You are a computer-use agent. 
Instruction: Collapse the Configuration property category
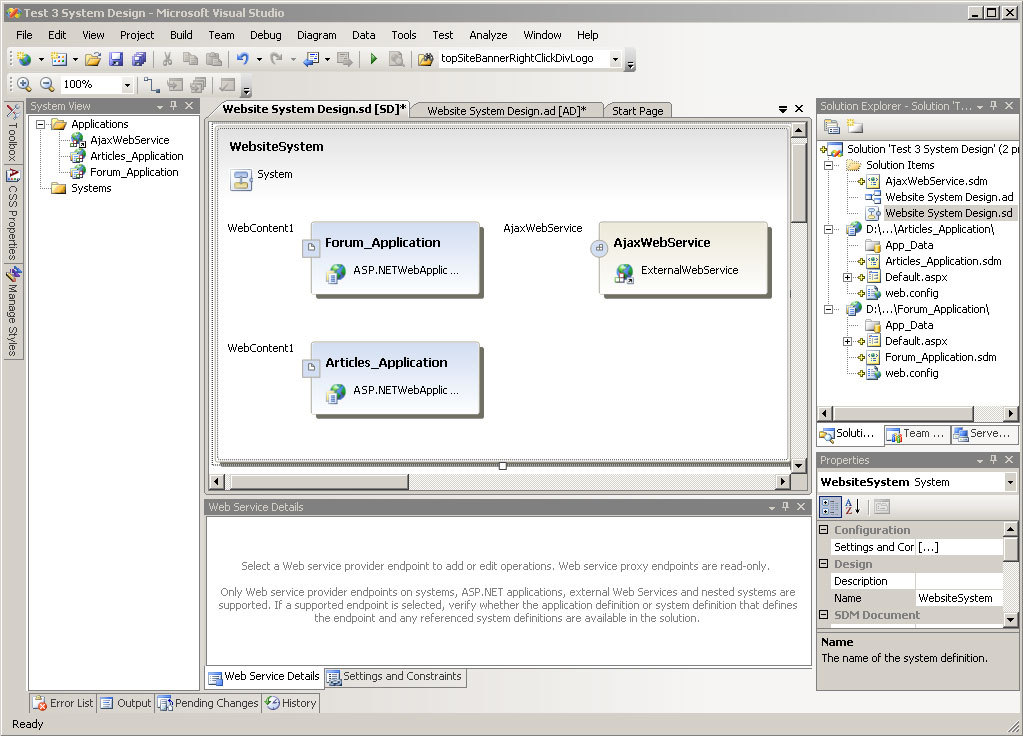coord(824,530)
